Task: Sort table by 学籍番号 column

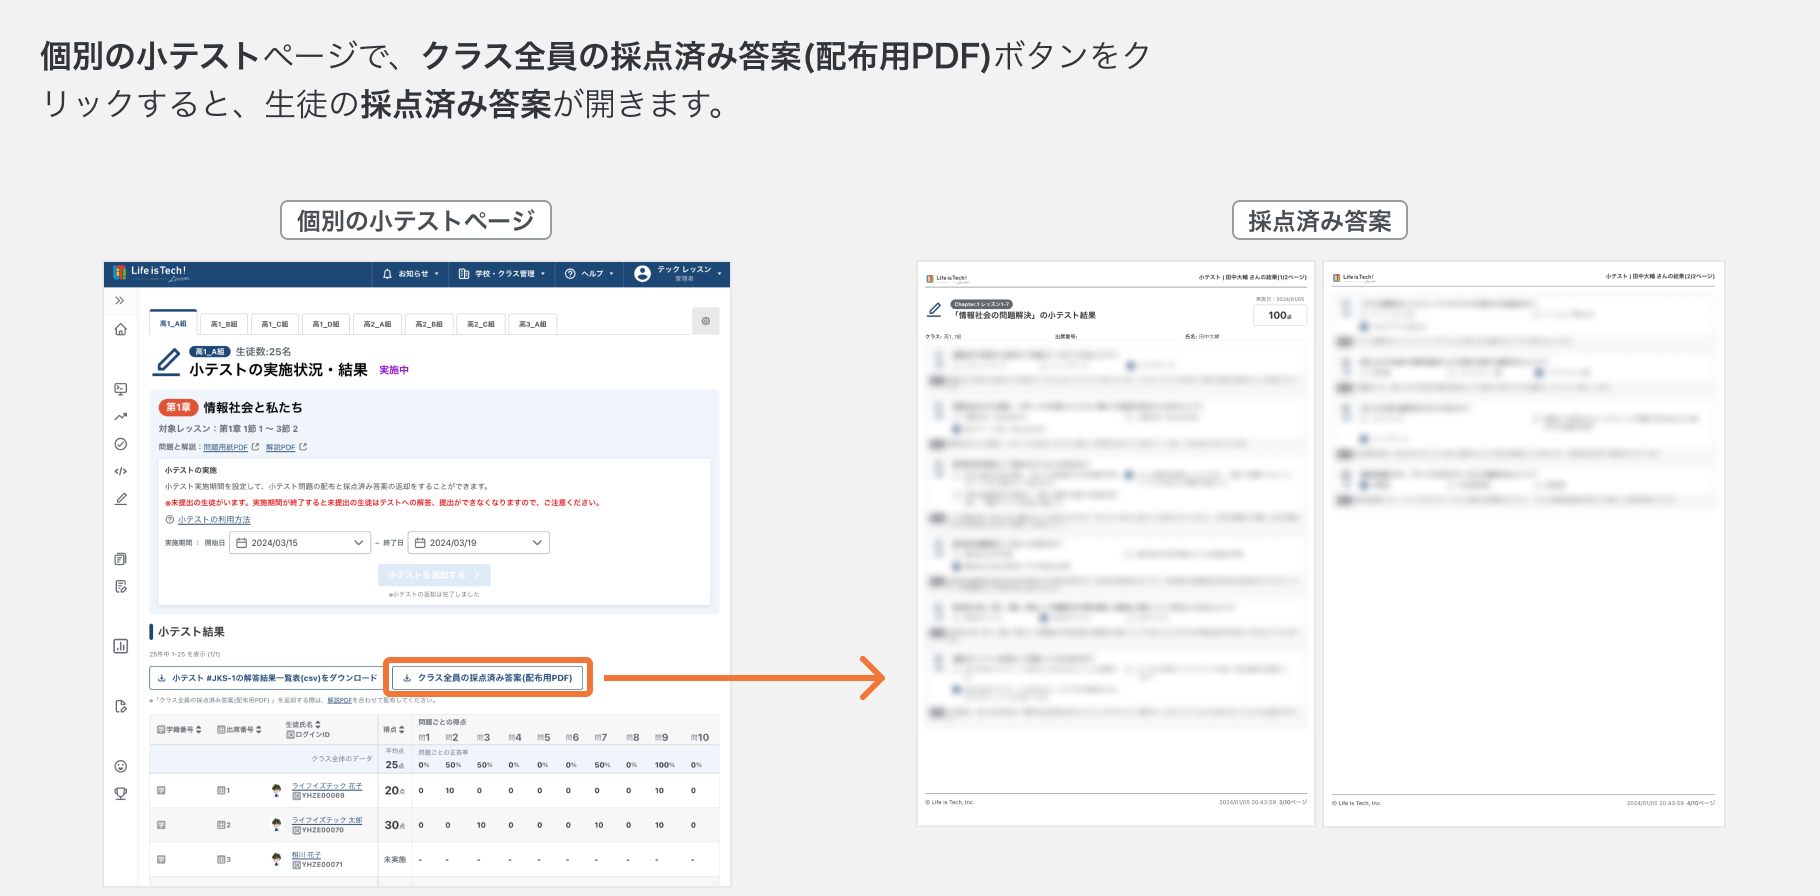Action: [x=179, y=730]
